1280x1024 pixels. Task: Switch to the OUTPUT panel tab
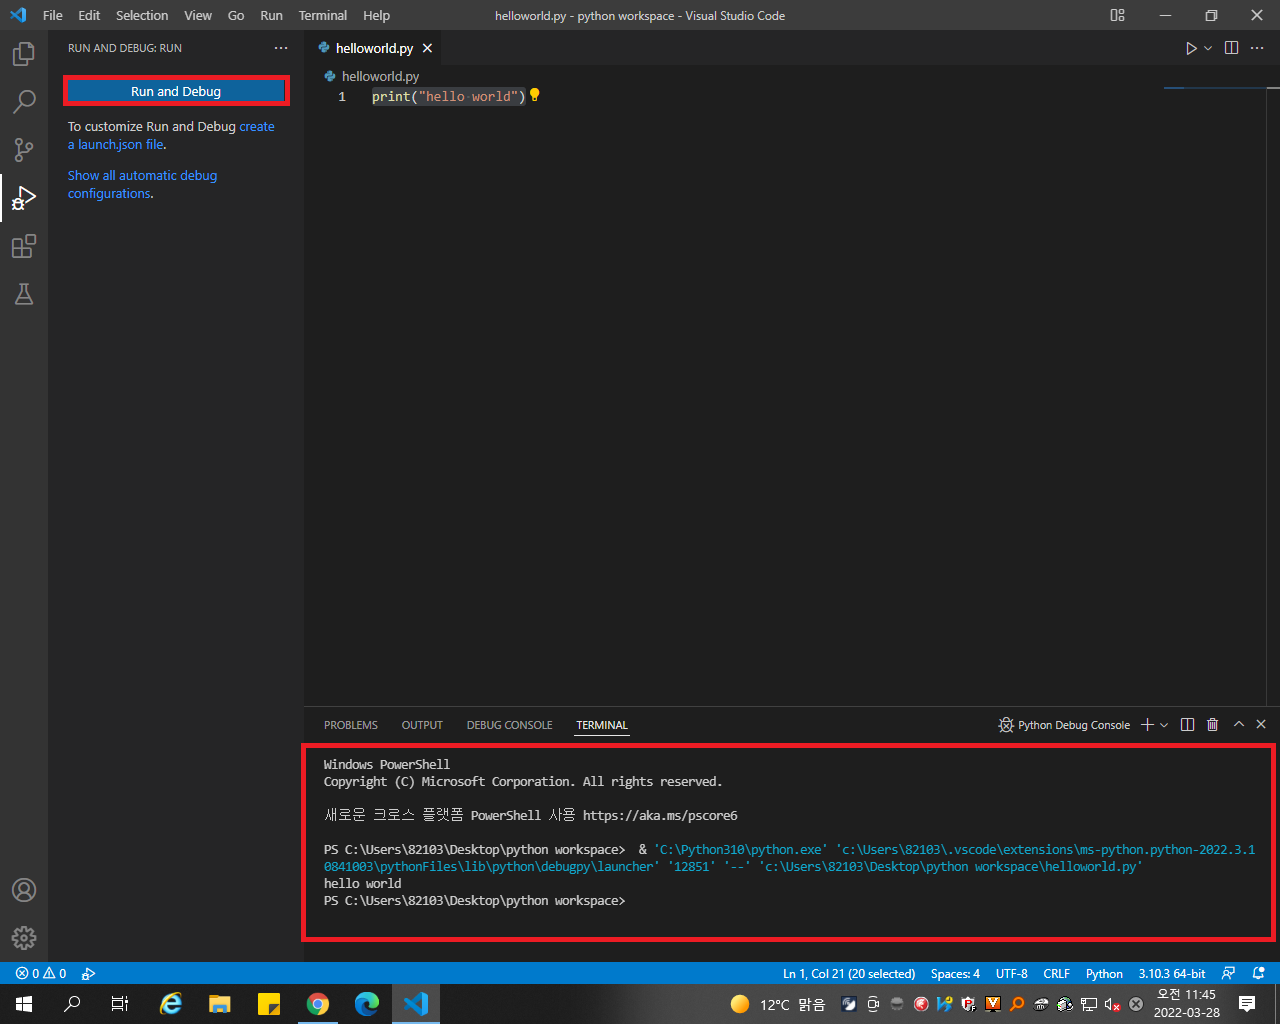point(422,725)
